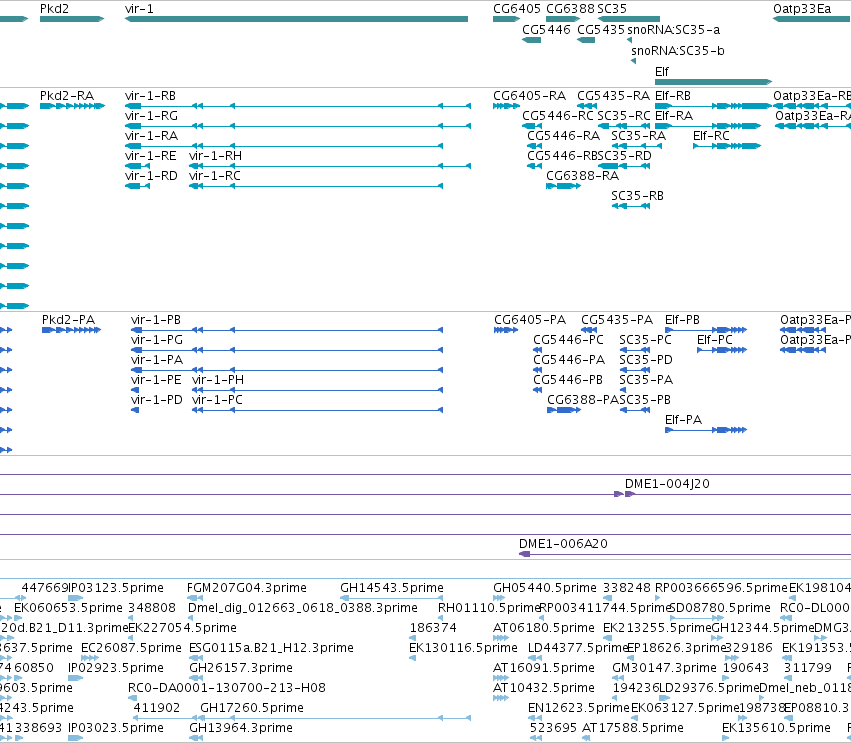
Task: Click the CG6388-PA protein label
Action: click(583, 400)
